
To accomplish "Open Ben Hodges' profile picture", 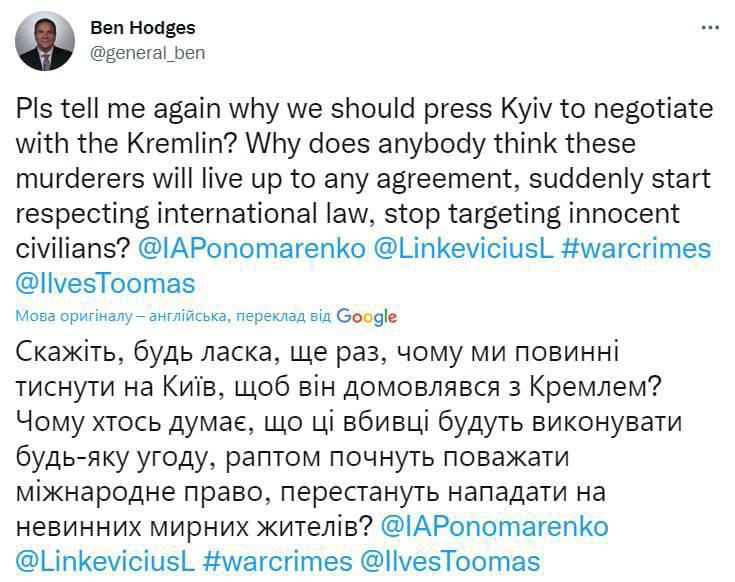I will click(x=45, y=42).
